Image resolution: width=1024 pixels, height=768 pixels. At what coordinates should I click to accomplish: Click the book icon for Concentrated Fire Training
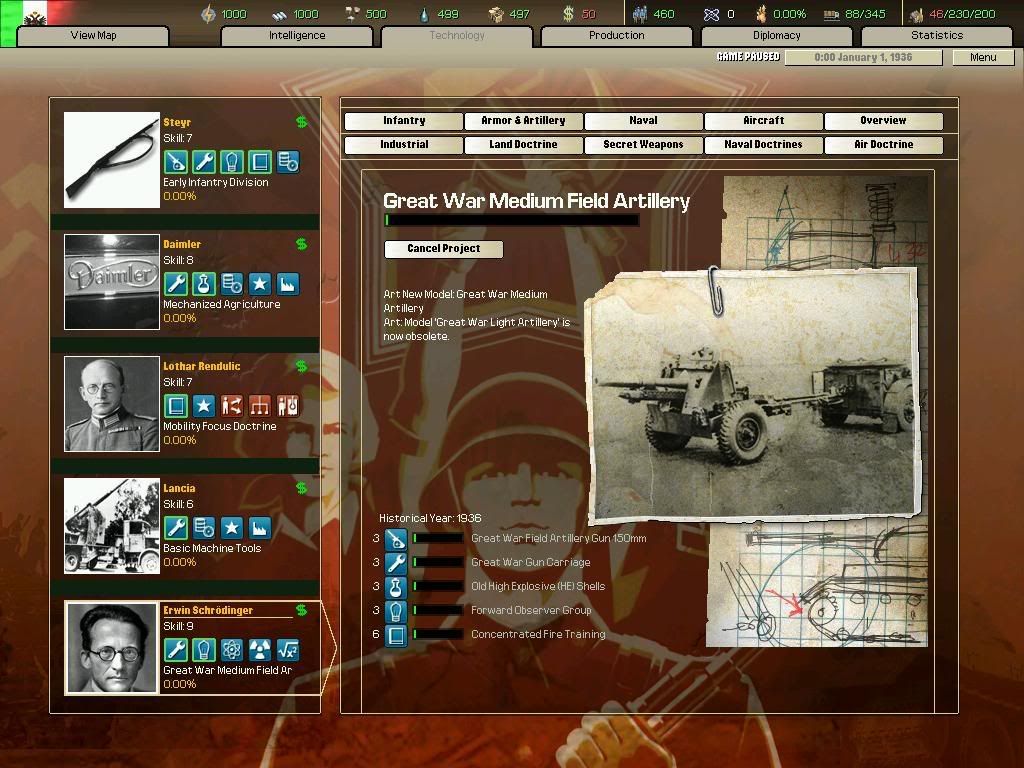pyautogui.click(x=396, y=635)
